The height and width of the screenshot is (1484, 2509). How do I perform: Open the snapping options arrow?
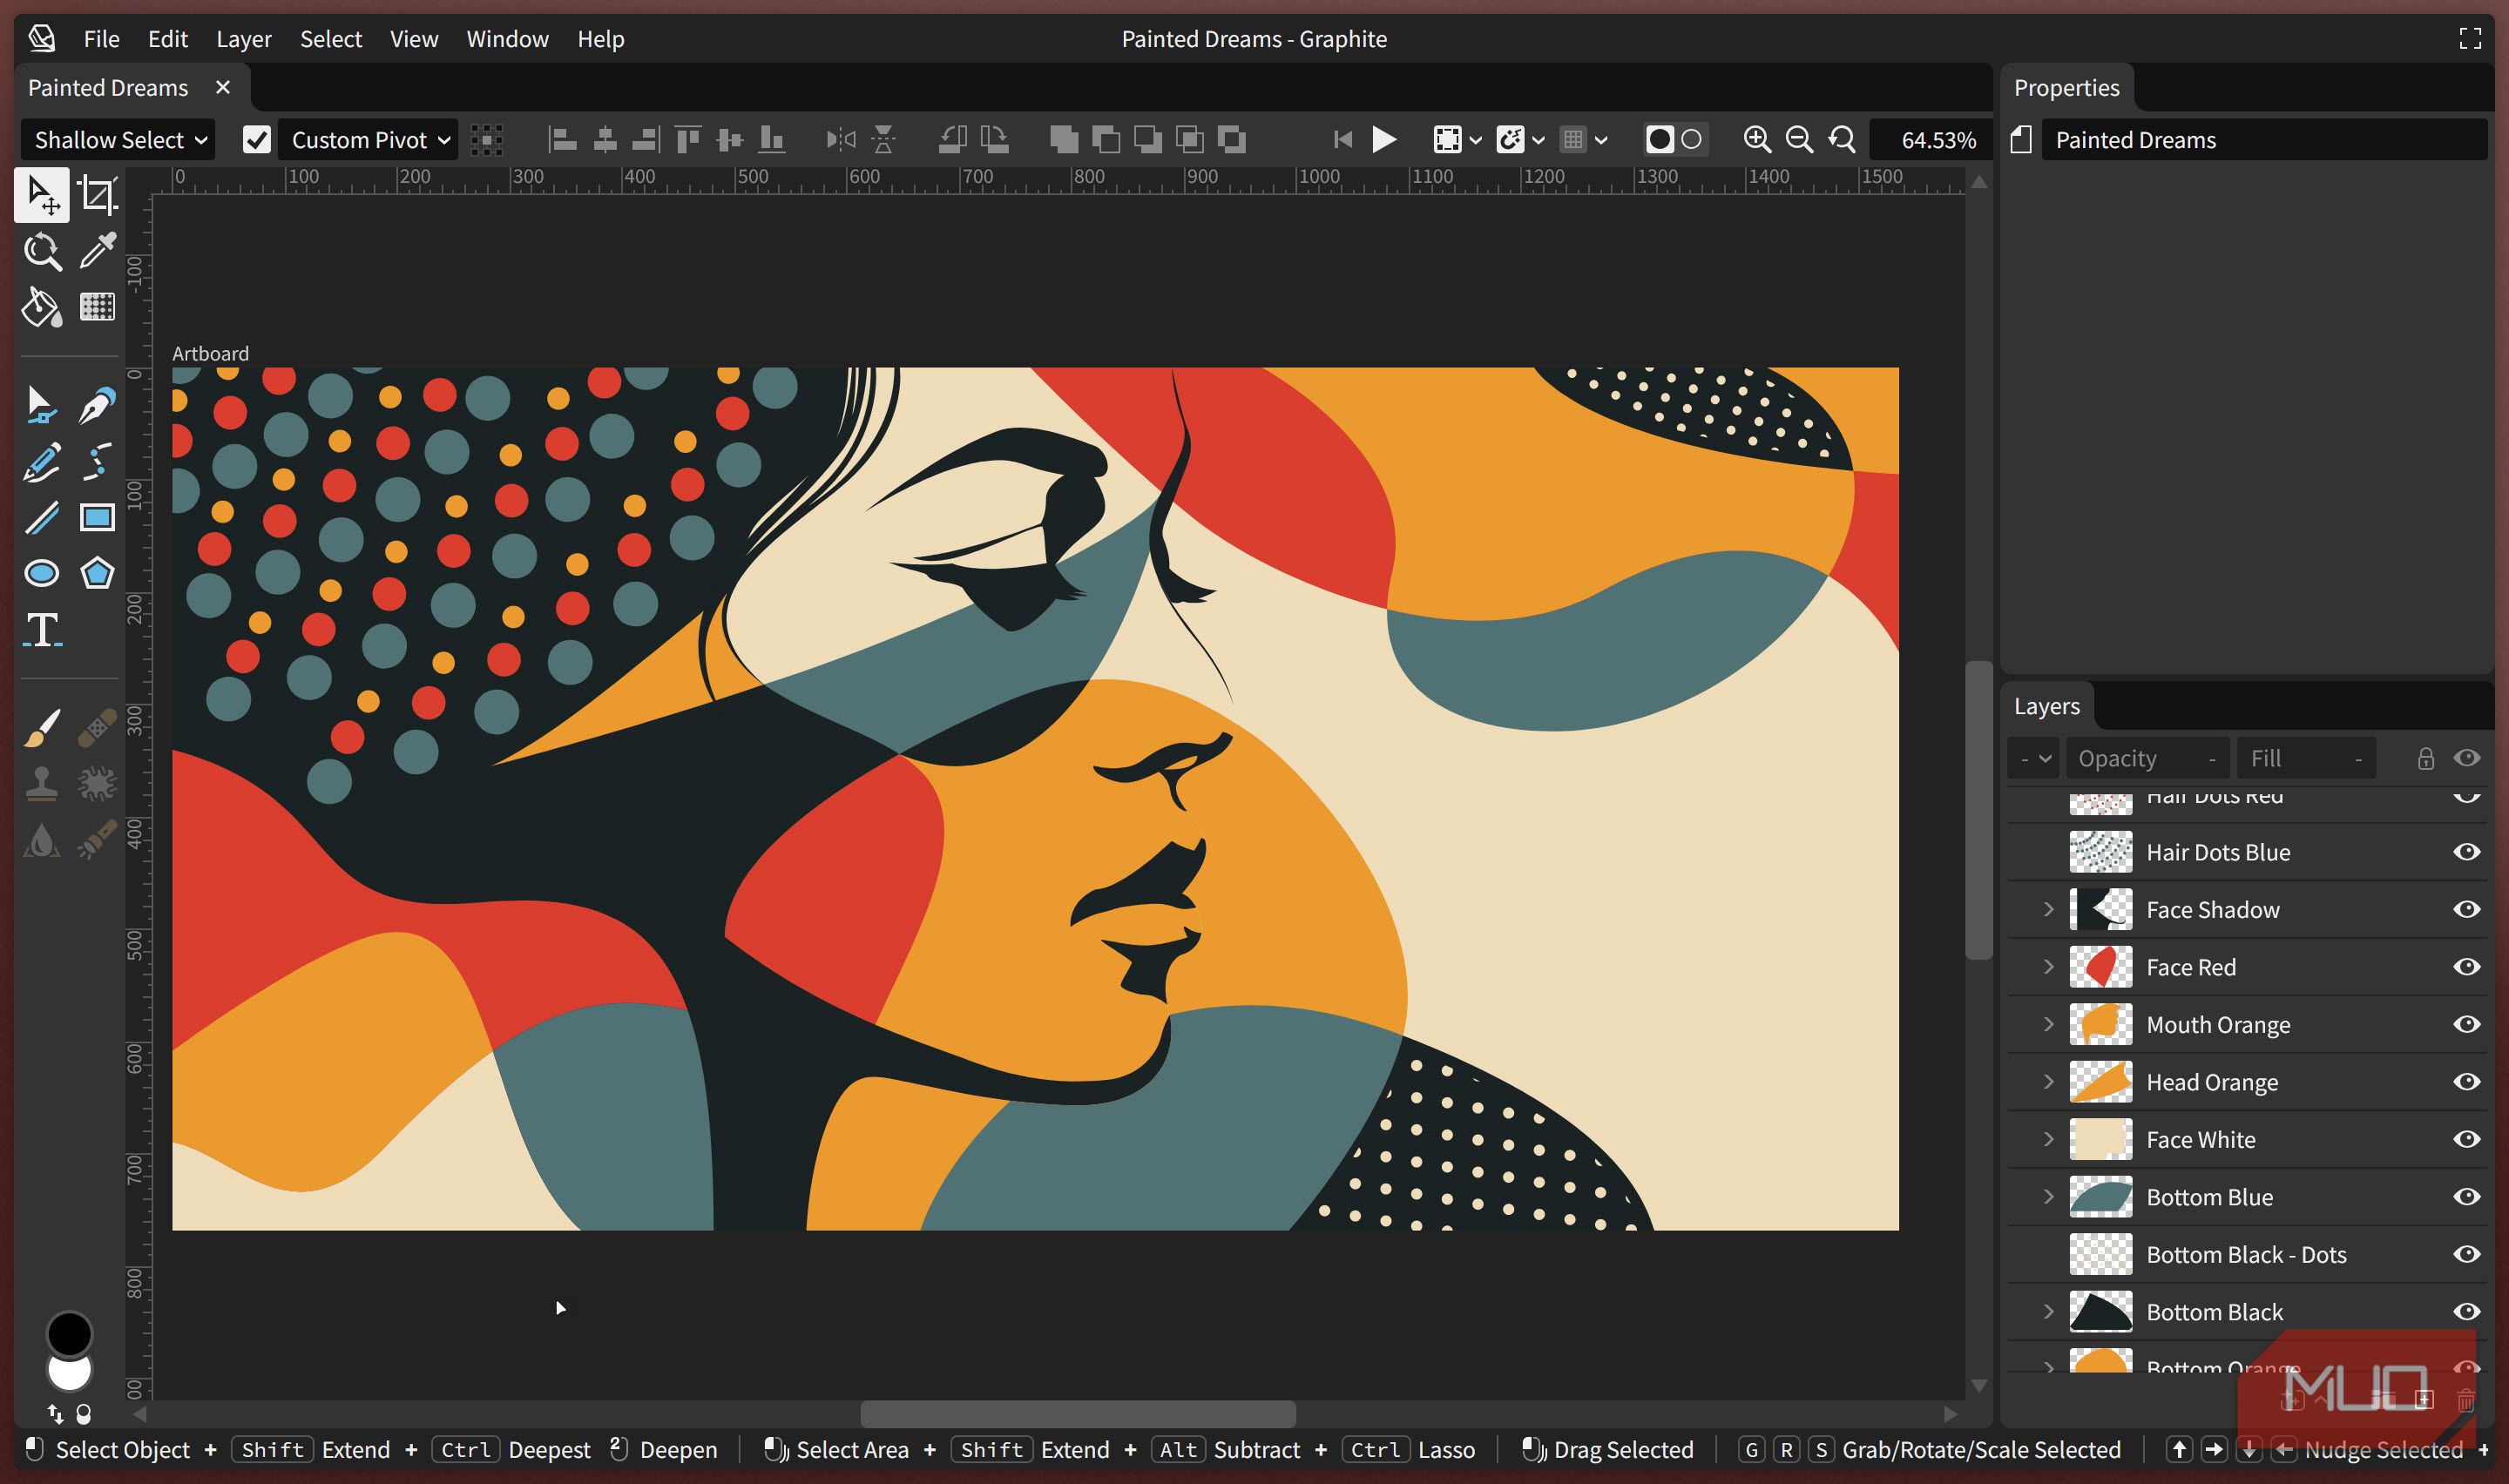tap(1538, 140)
